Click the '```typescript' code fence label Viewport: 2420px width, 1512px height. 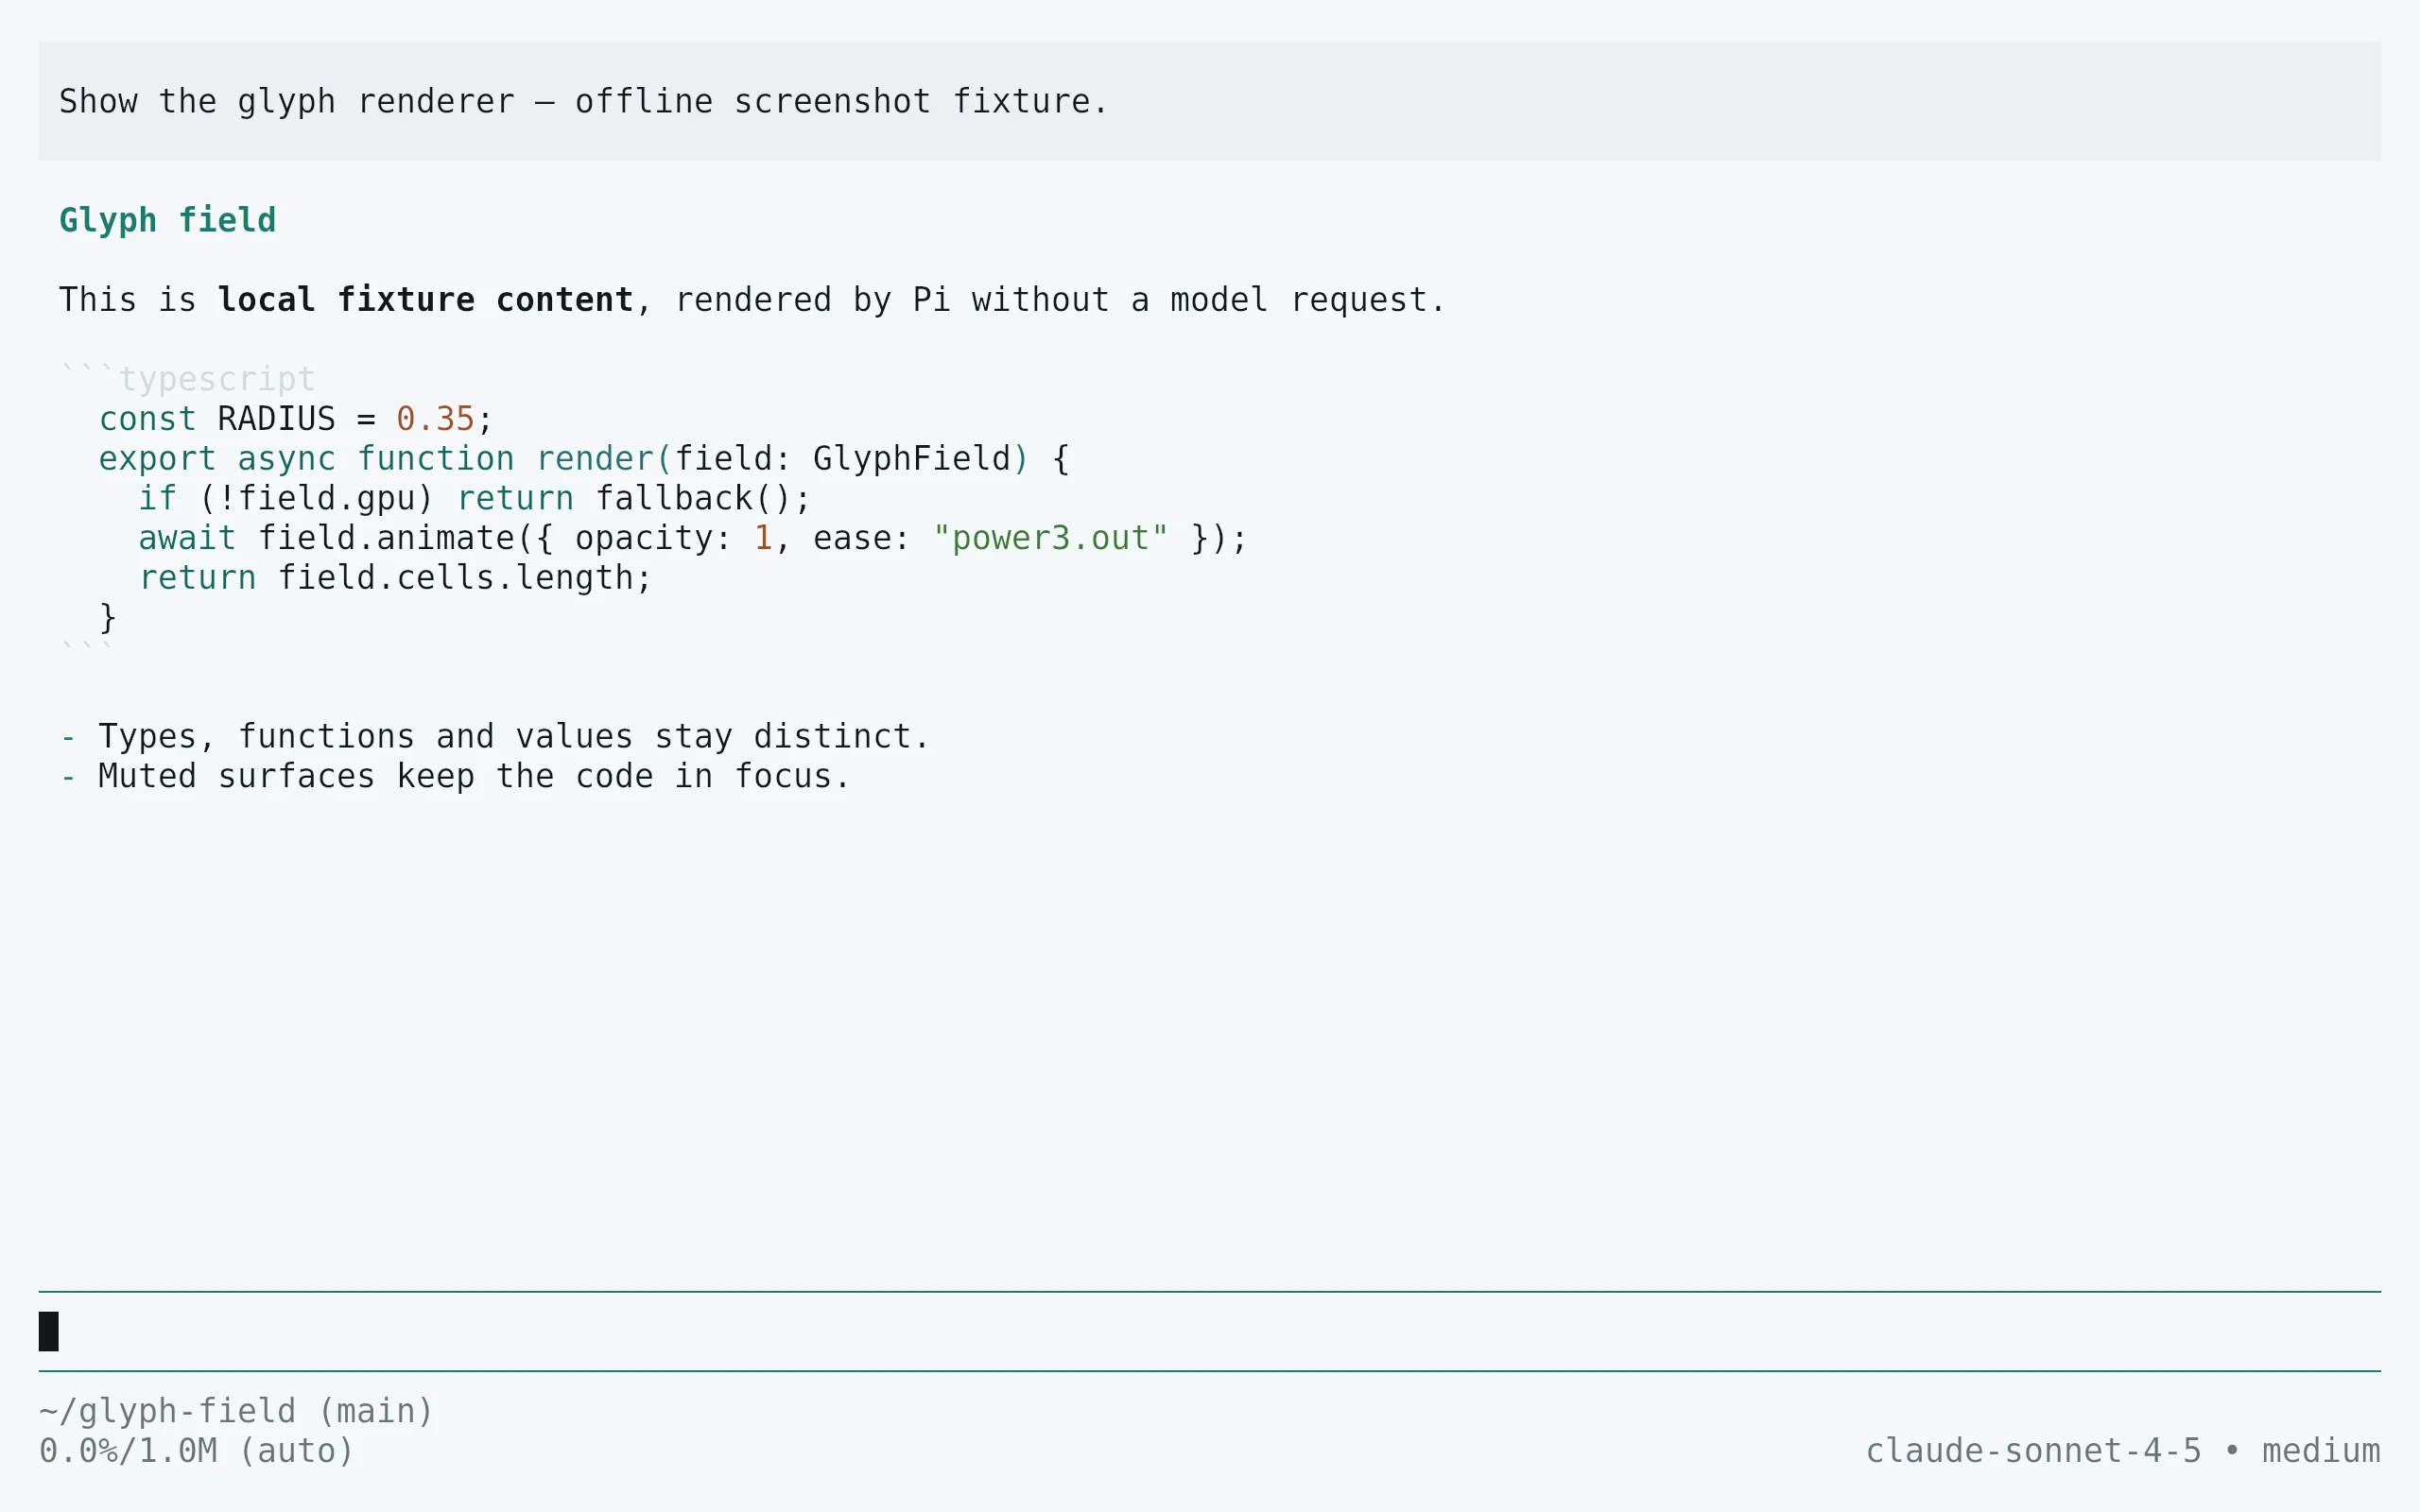point(187,379)
